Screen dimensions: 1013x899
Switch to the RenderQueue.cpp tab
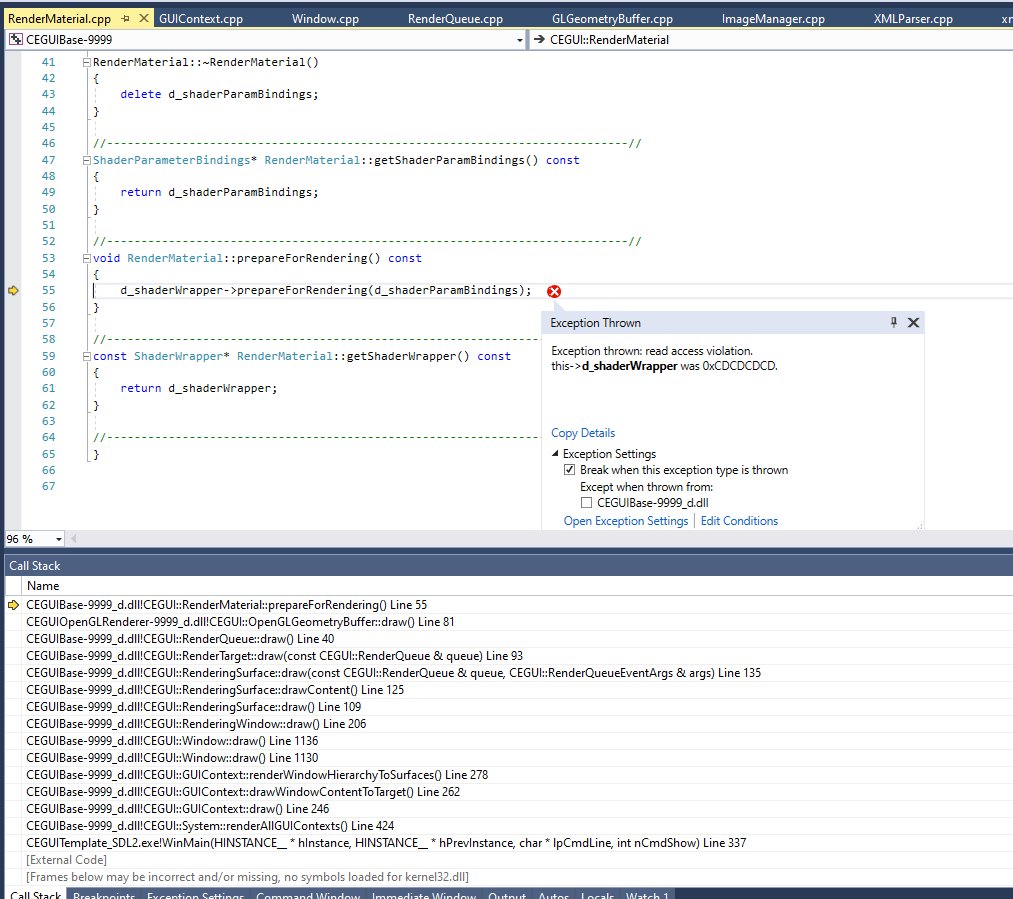[x=455, y=19]
